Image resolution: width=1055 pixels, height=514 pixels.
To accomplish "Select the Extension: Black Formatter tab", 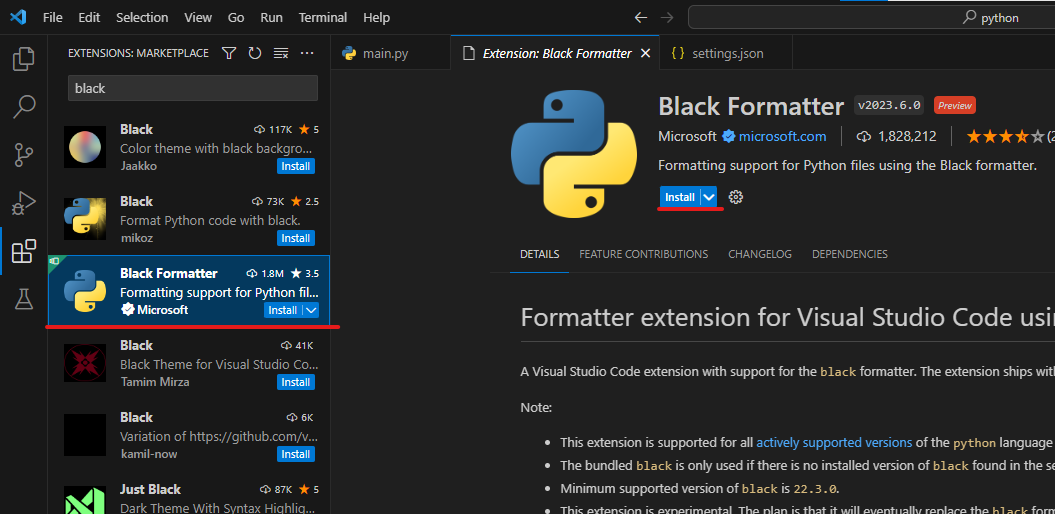I will click(x=556, y=53).
